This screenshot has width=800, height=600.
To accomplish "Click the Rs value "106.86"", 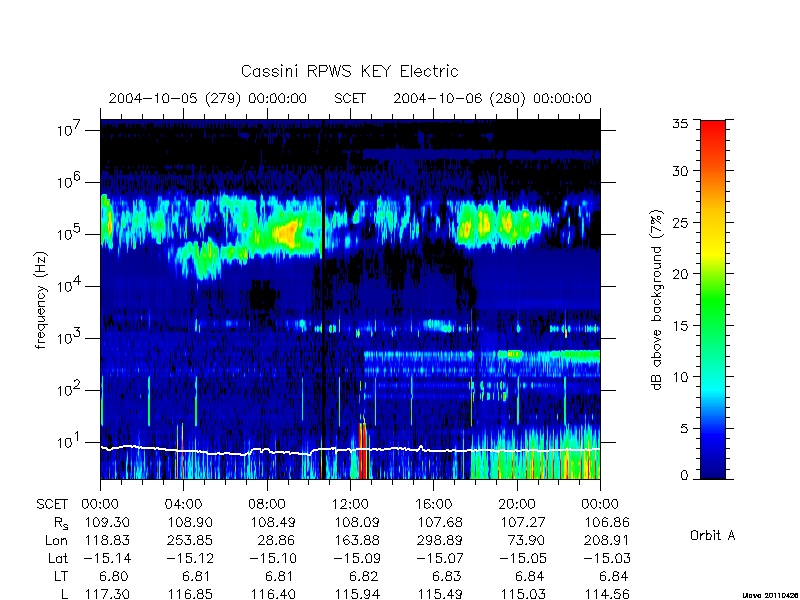I will click(607, 522).
